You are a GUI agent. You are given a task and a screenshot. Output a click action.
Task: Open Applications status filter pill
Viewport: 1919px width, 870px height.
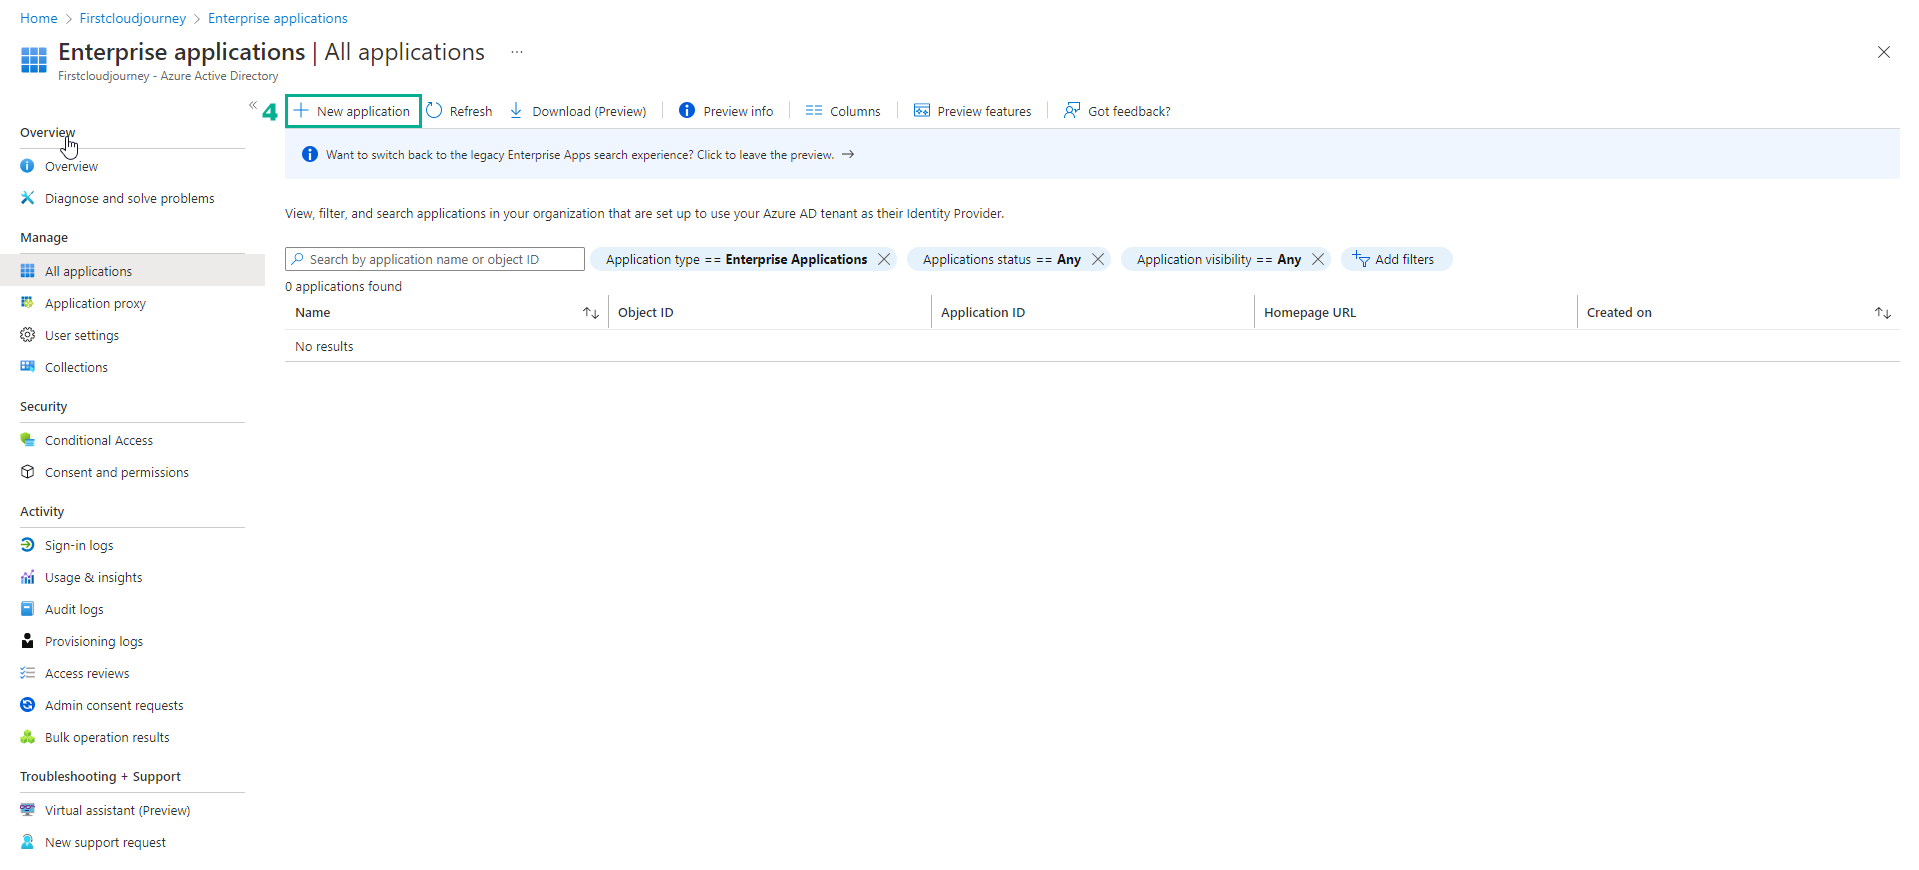point(1001,259)
